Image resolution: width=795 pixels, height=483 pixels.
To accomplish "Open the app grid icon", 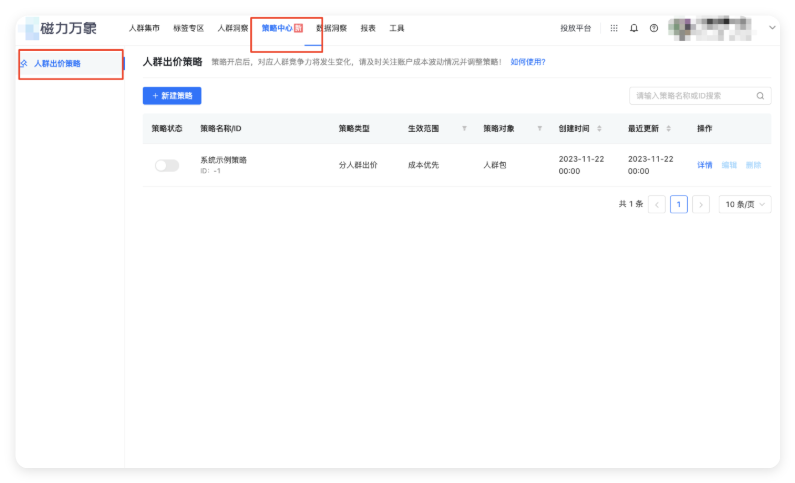I will (x=613, y=28).
